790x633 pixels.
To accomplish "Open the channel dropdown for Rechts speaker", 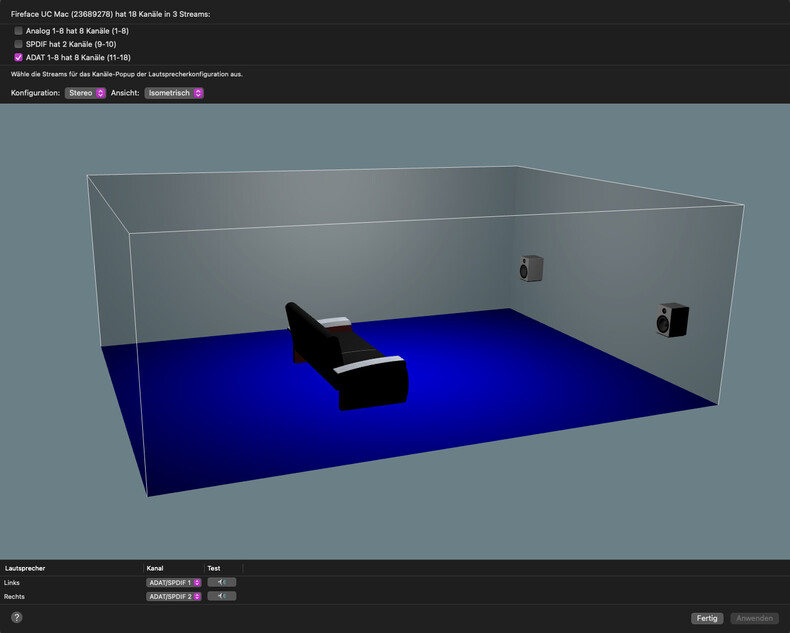I will click(174, 596).
